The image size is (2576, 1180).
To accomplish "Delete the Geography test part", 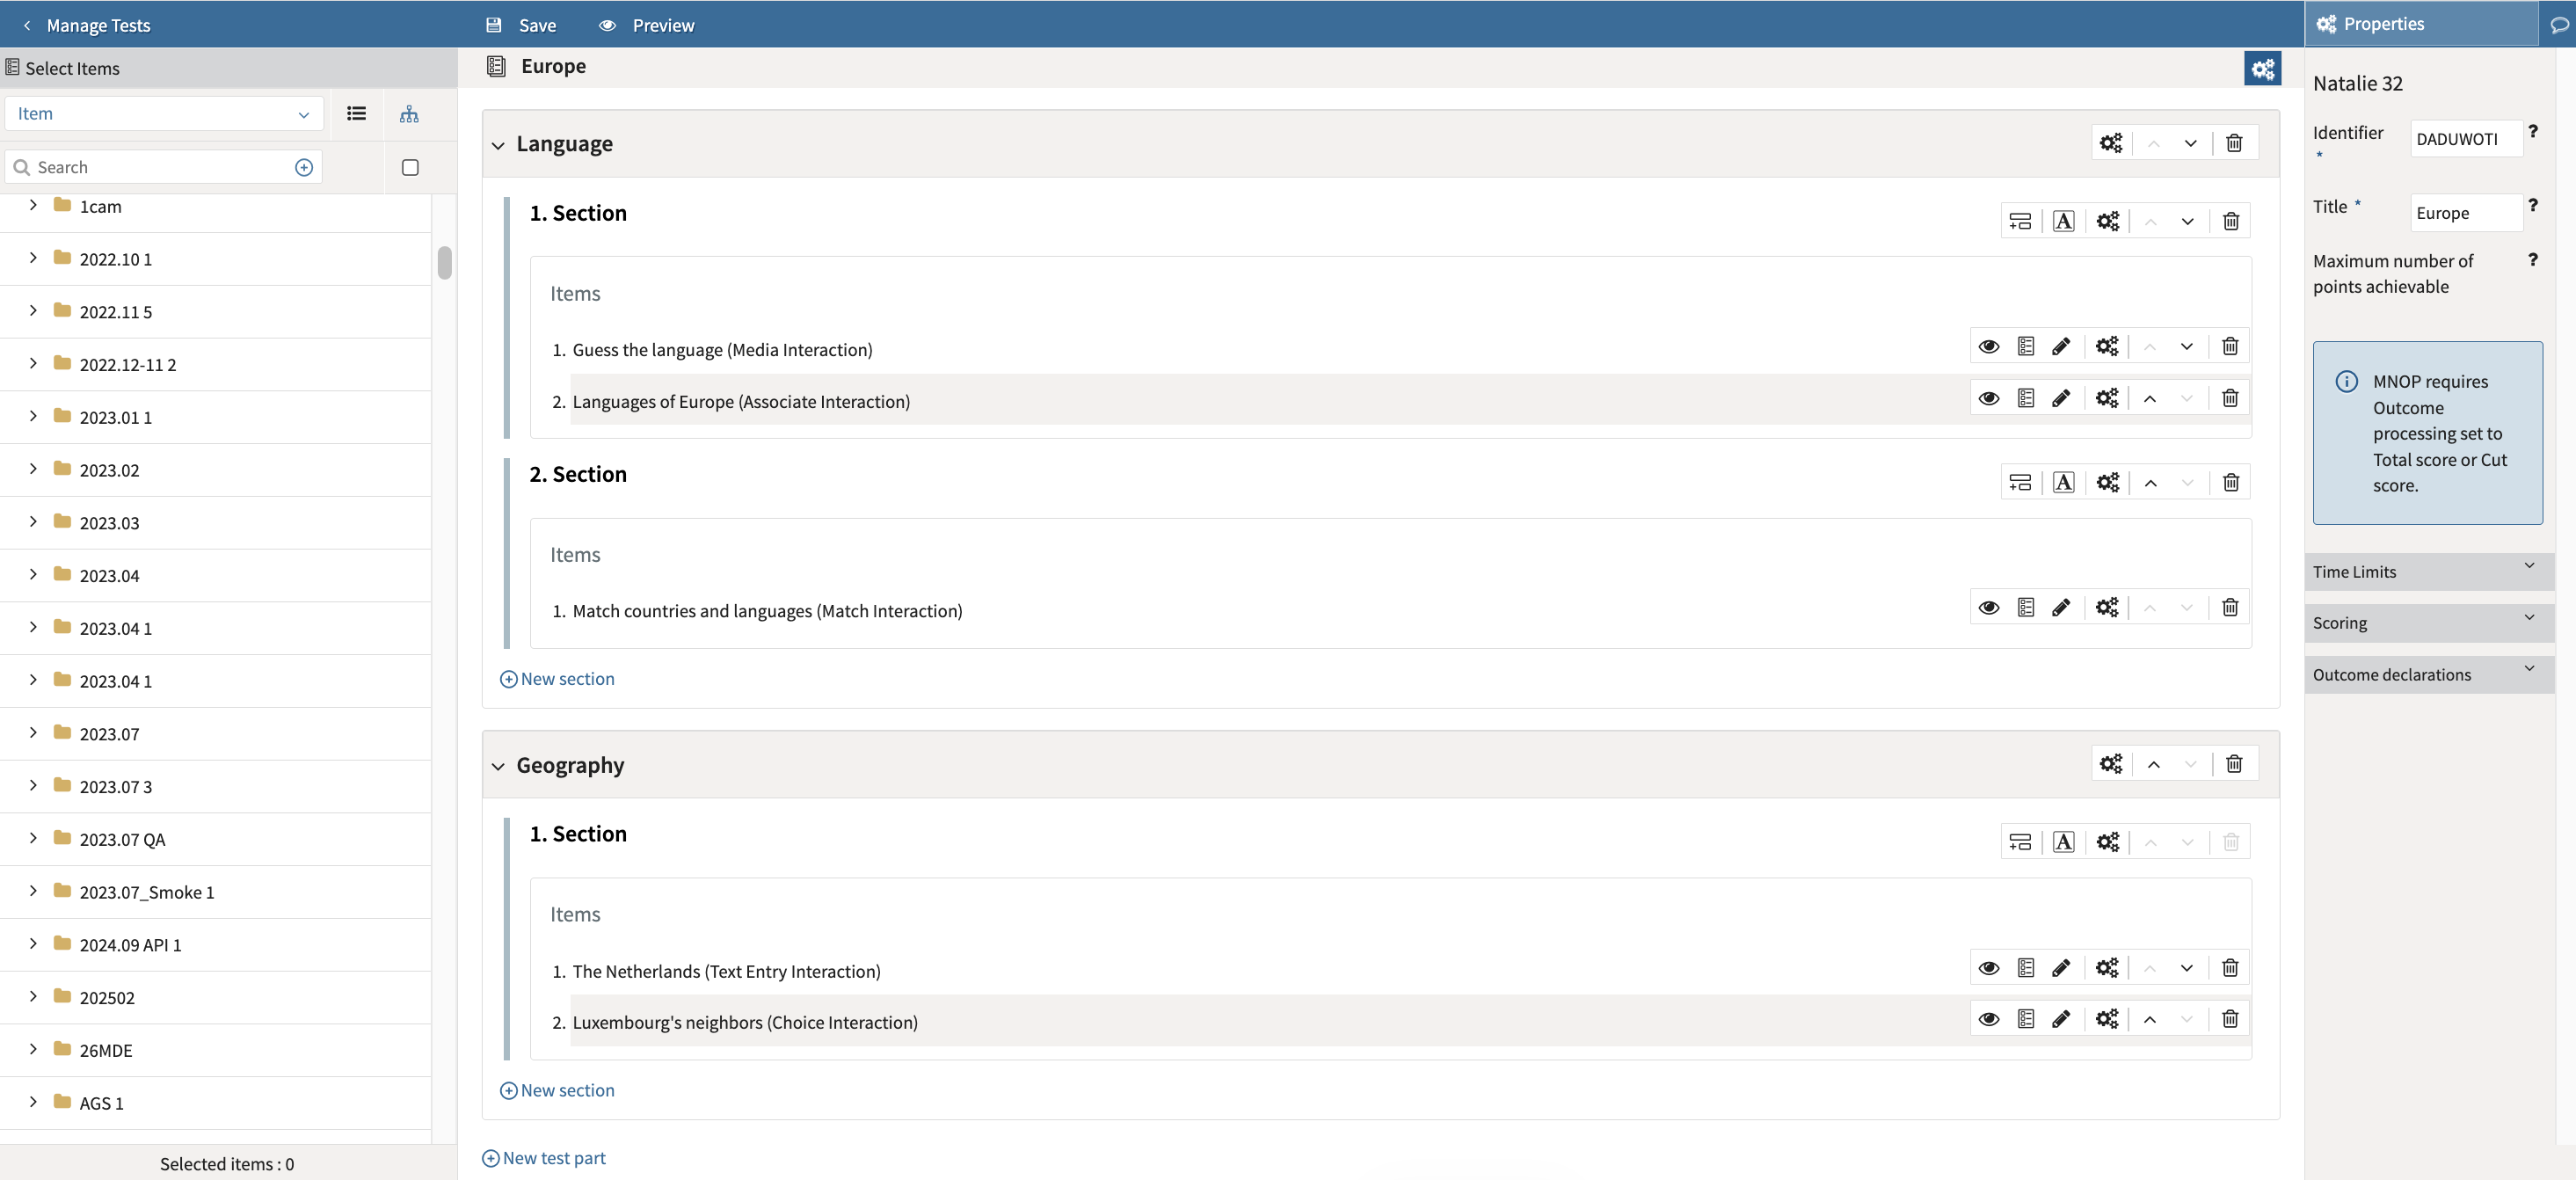I will [x=2233, y=764].
